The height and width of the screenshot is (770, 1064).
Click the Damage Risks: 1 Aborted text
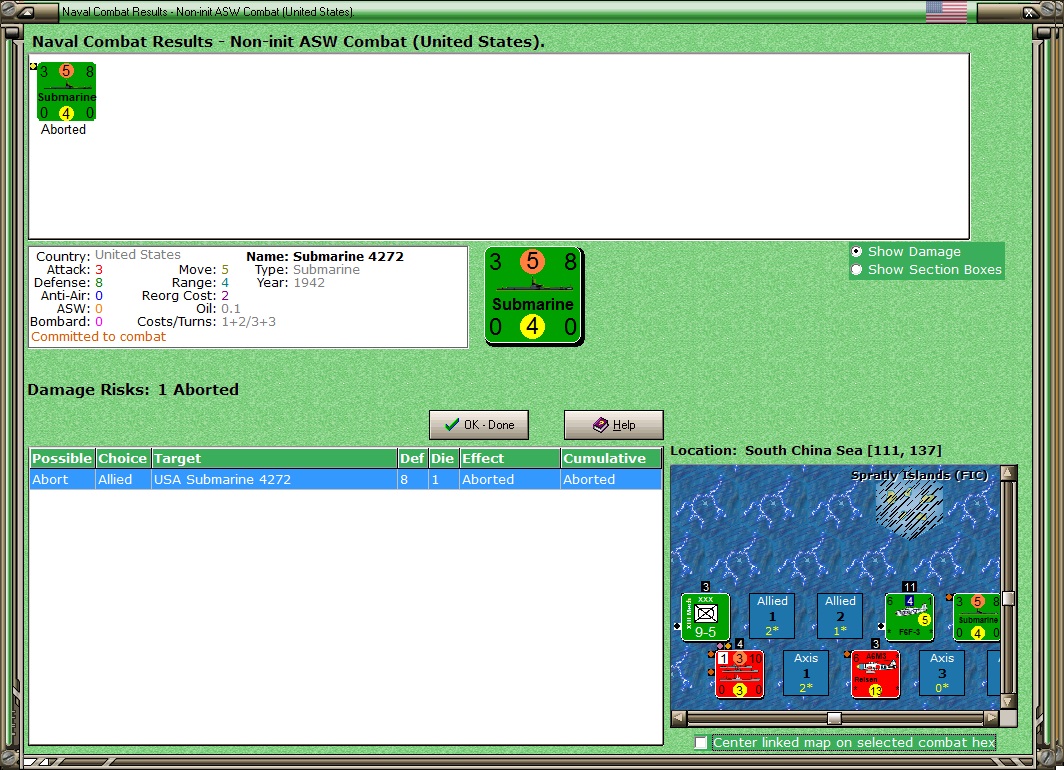(133, 390)
